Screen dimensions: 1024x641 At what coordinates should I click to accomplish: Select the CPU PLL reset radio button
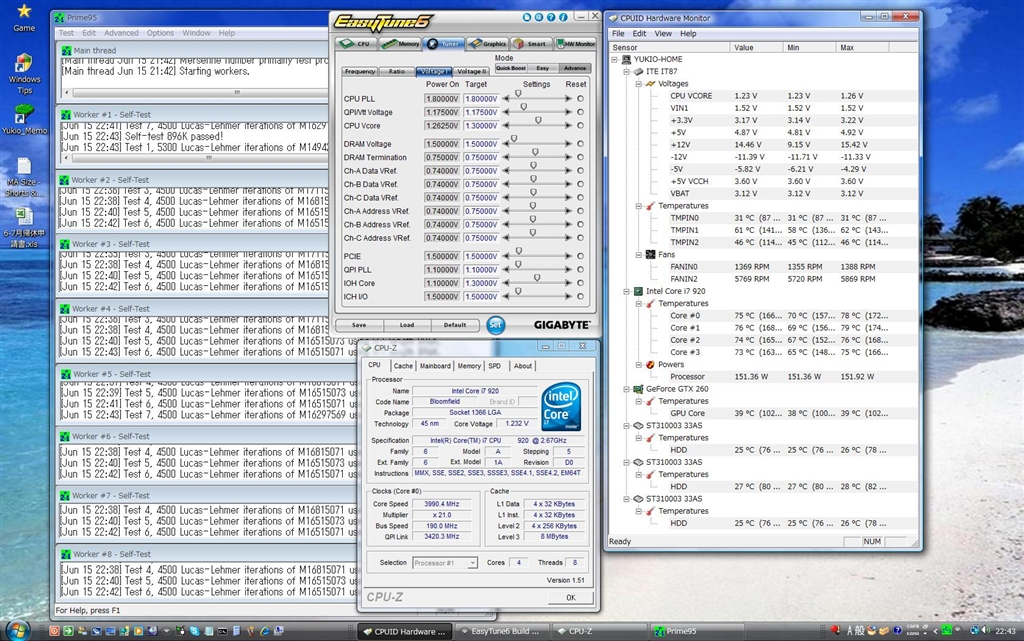pyautogui.click(x=580, y=99)
